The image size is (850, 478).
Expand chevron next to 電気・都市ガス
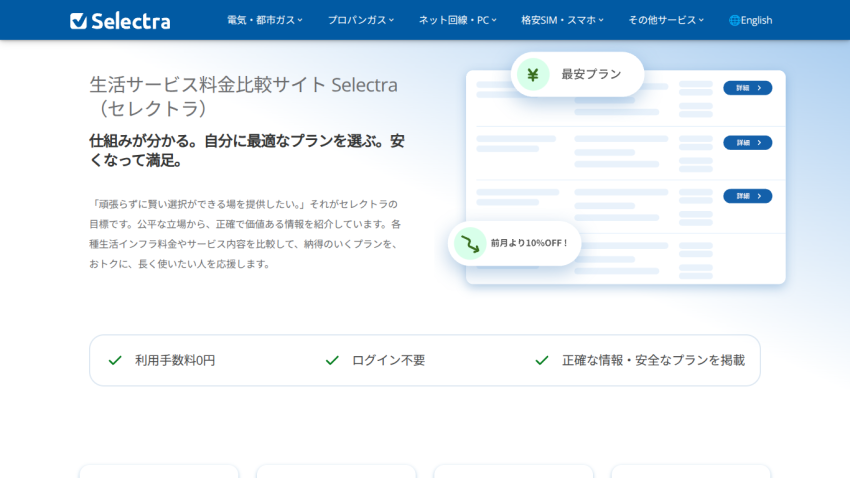click(x=300, y=20)
